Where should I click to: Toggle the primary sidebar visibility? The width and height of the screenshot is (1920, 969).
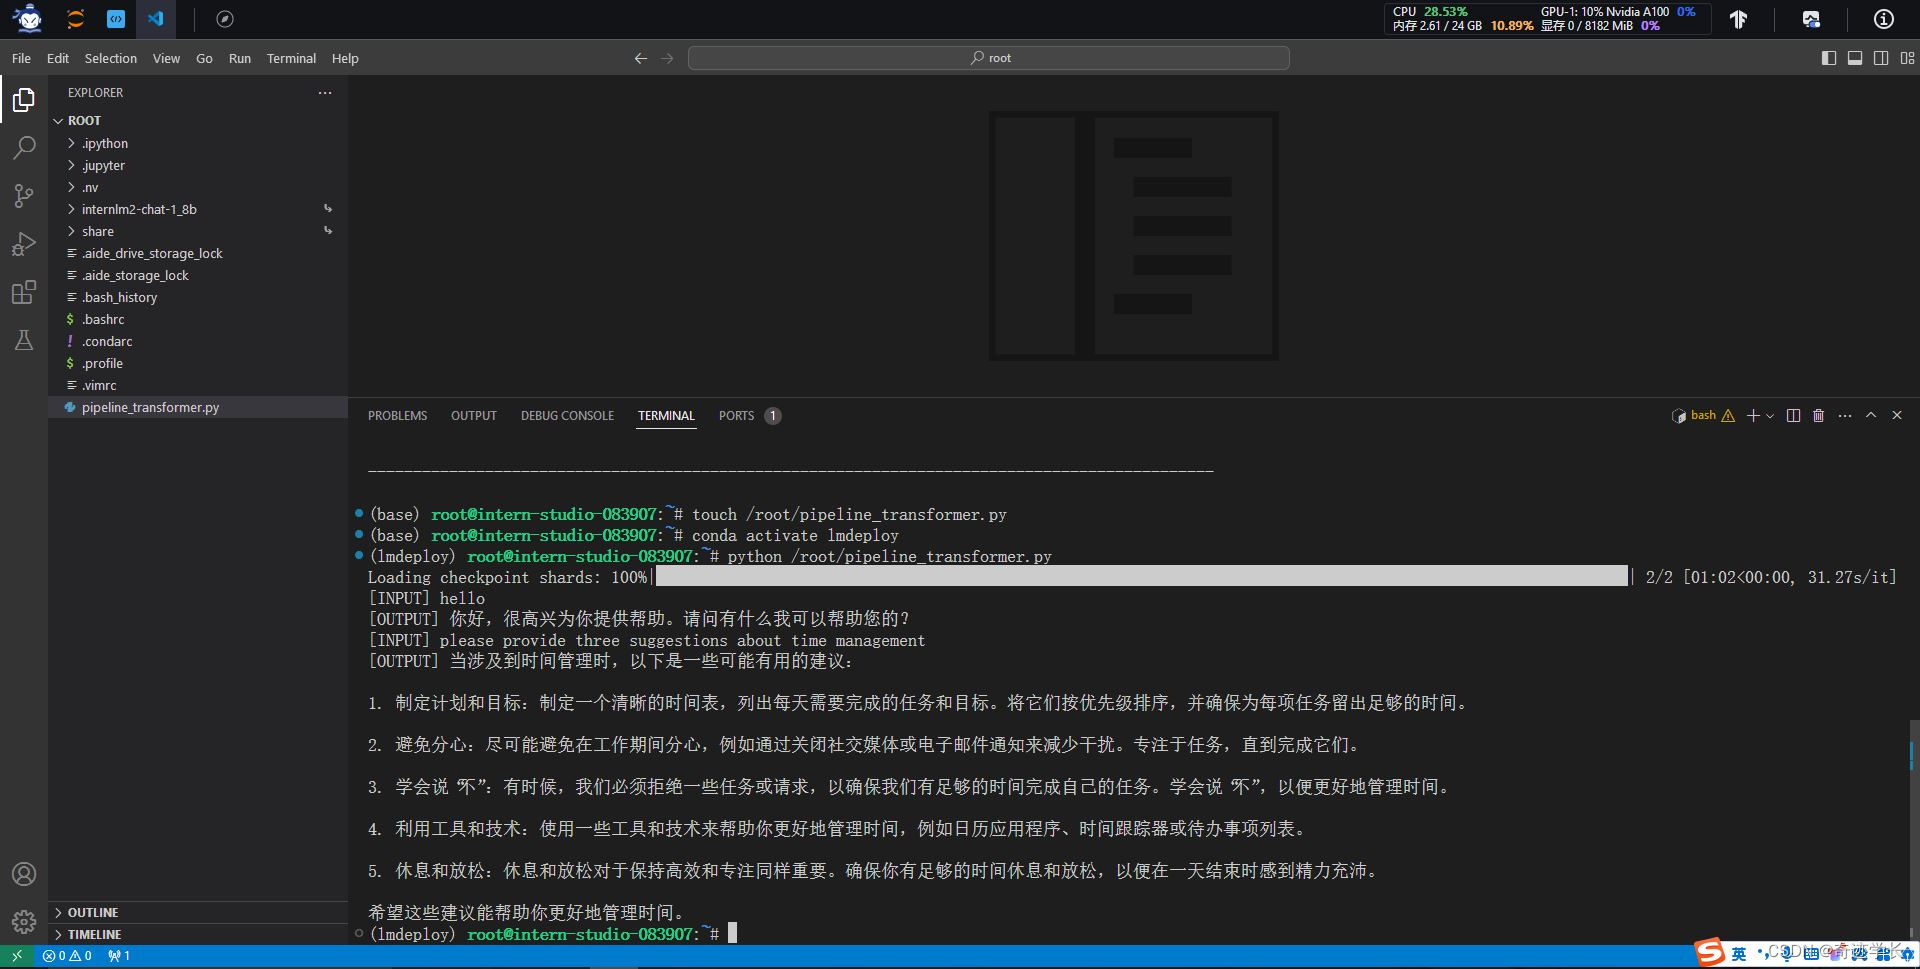click(1830, 58)
